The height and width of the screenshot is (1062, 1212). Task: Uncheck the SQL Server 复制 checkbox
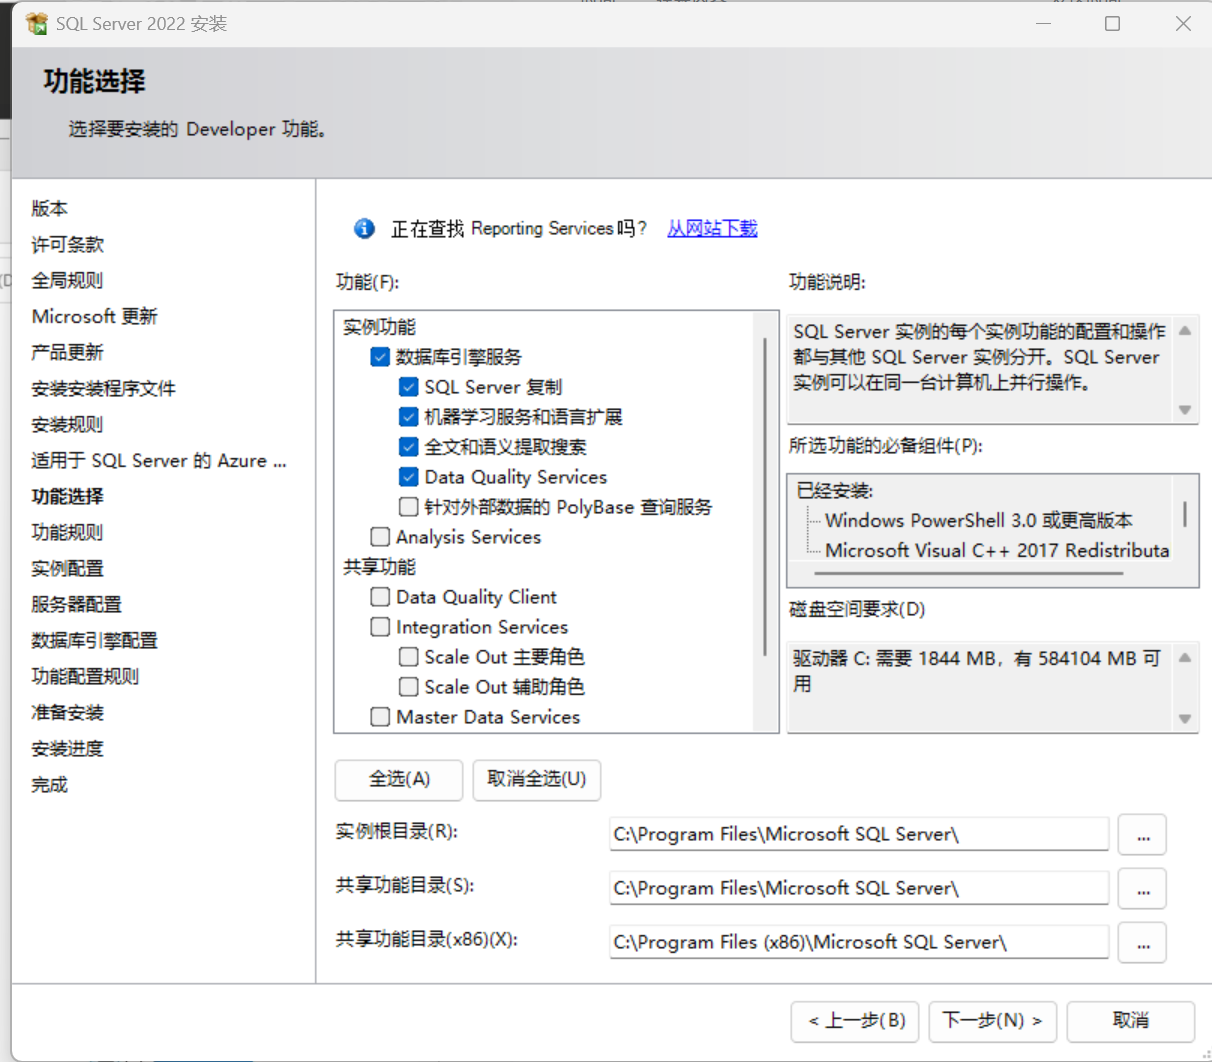(408, 387)
